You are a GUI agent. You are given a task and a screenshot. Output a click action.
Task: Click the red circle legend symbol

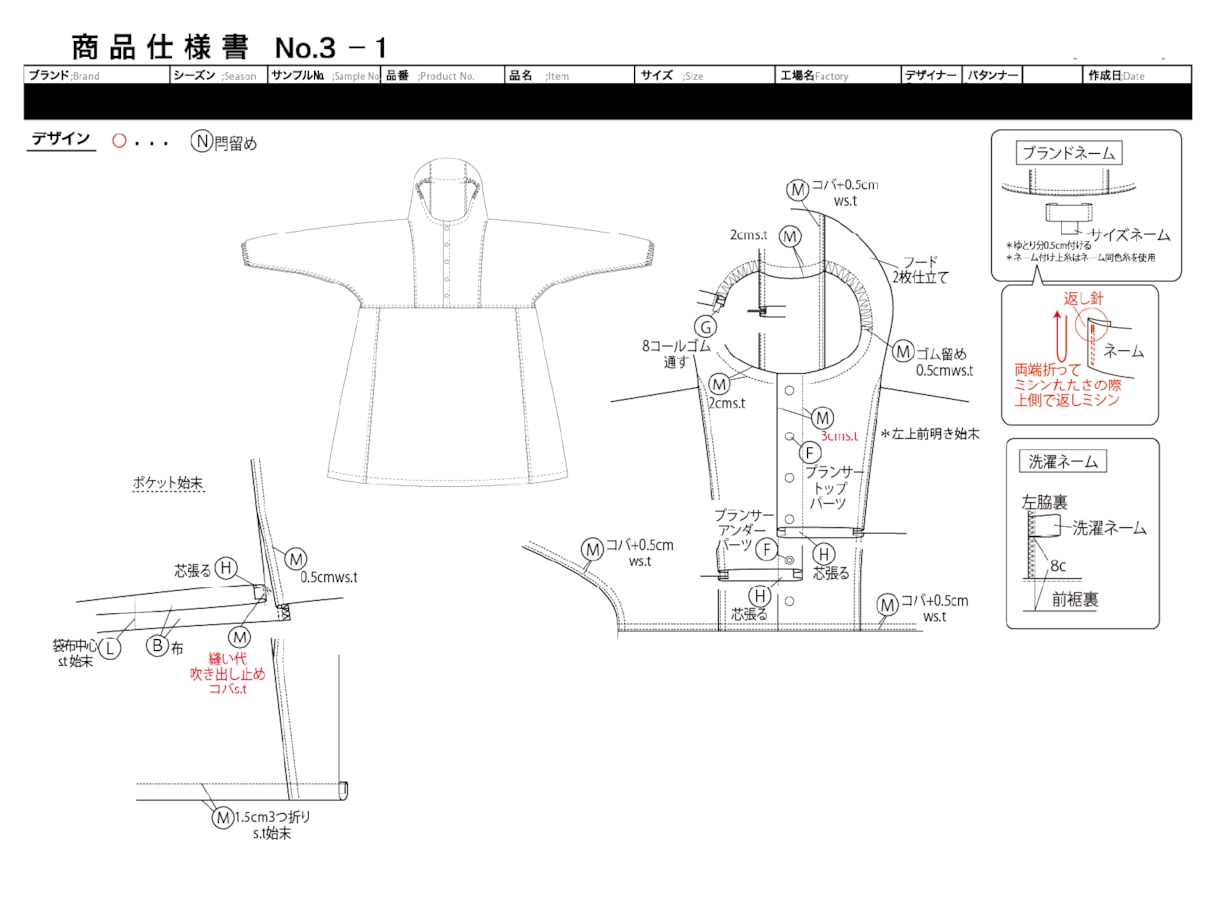point(118,142)
